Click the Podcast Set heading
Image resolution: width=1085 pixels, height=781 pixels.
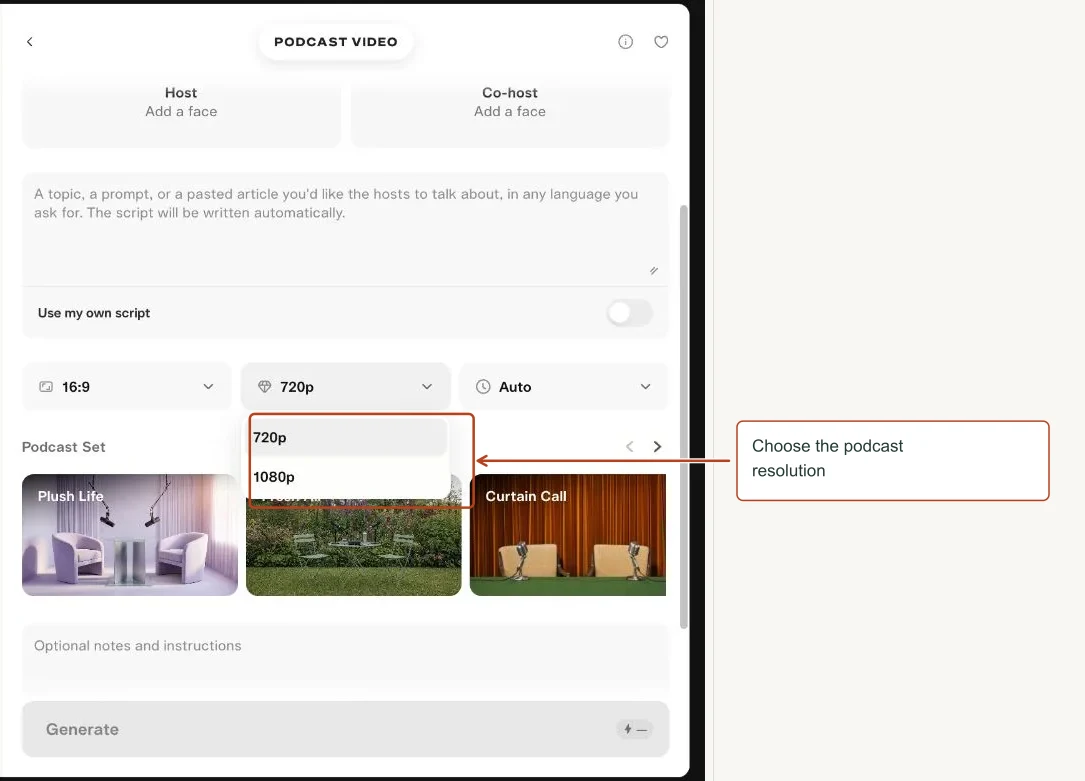coord(64,447)
